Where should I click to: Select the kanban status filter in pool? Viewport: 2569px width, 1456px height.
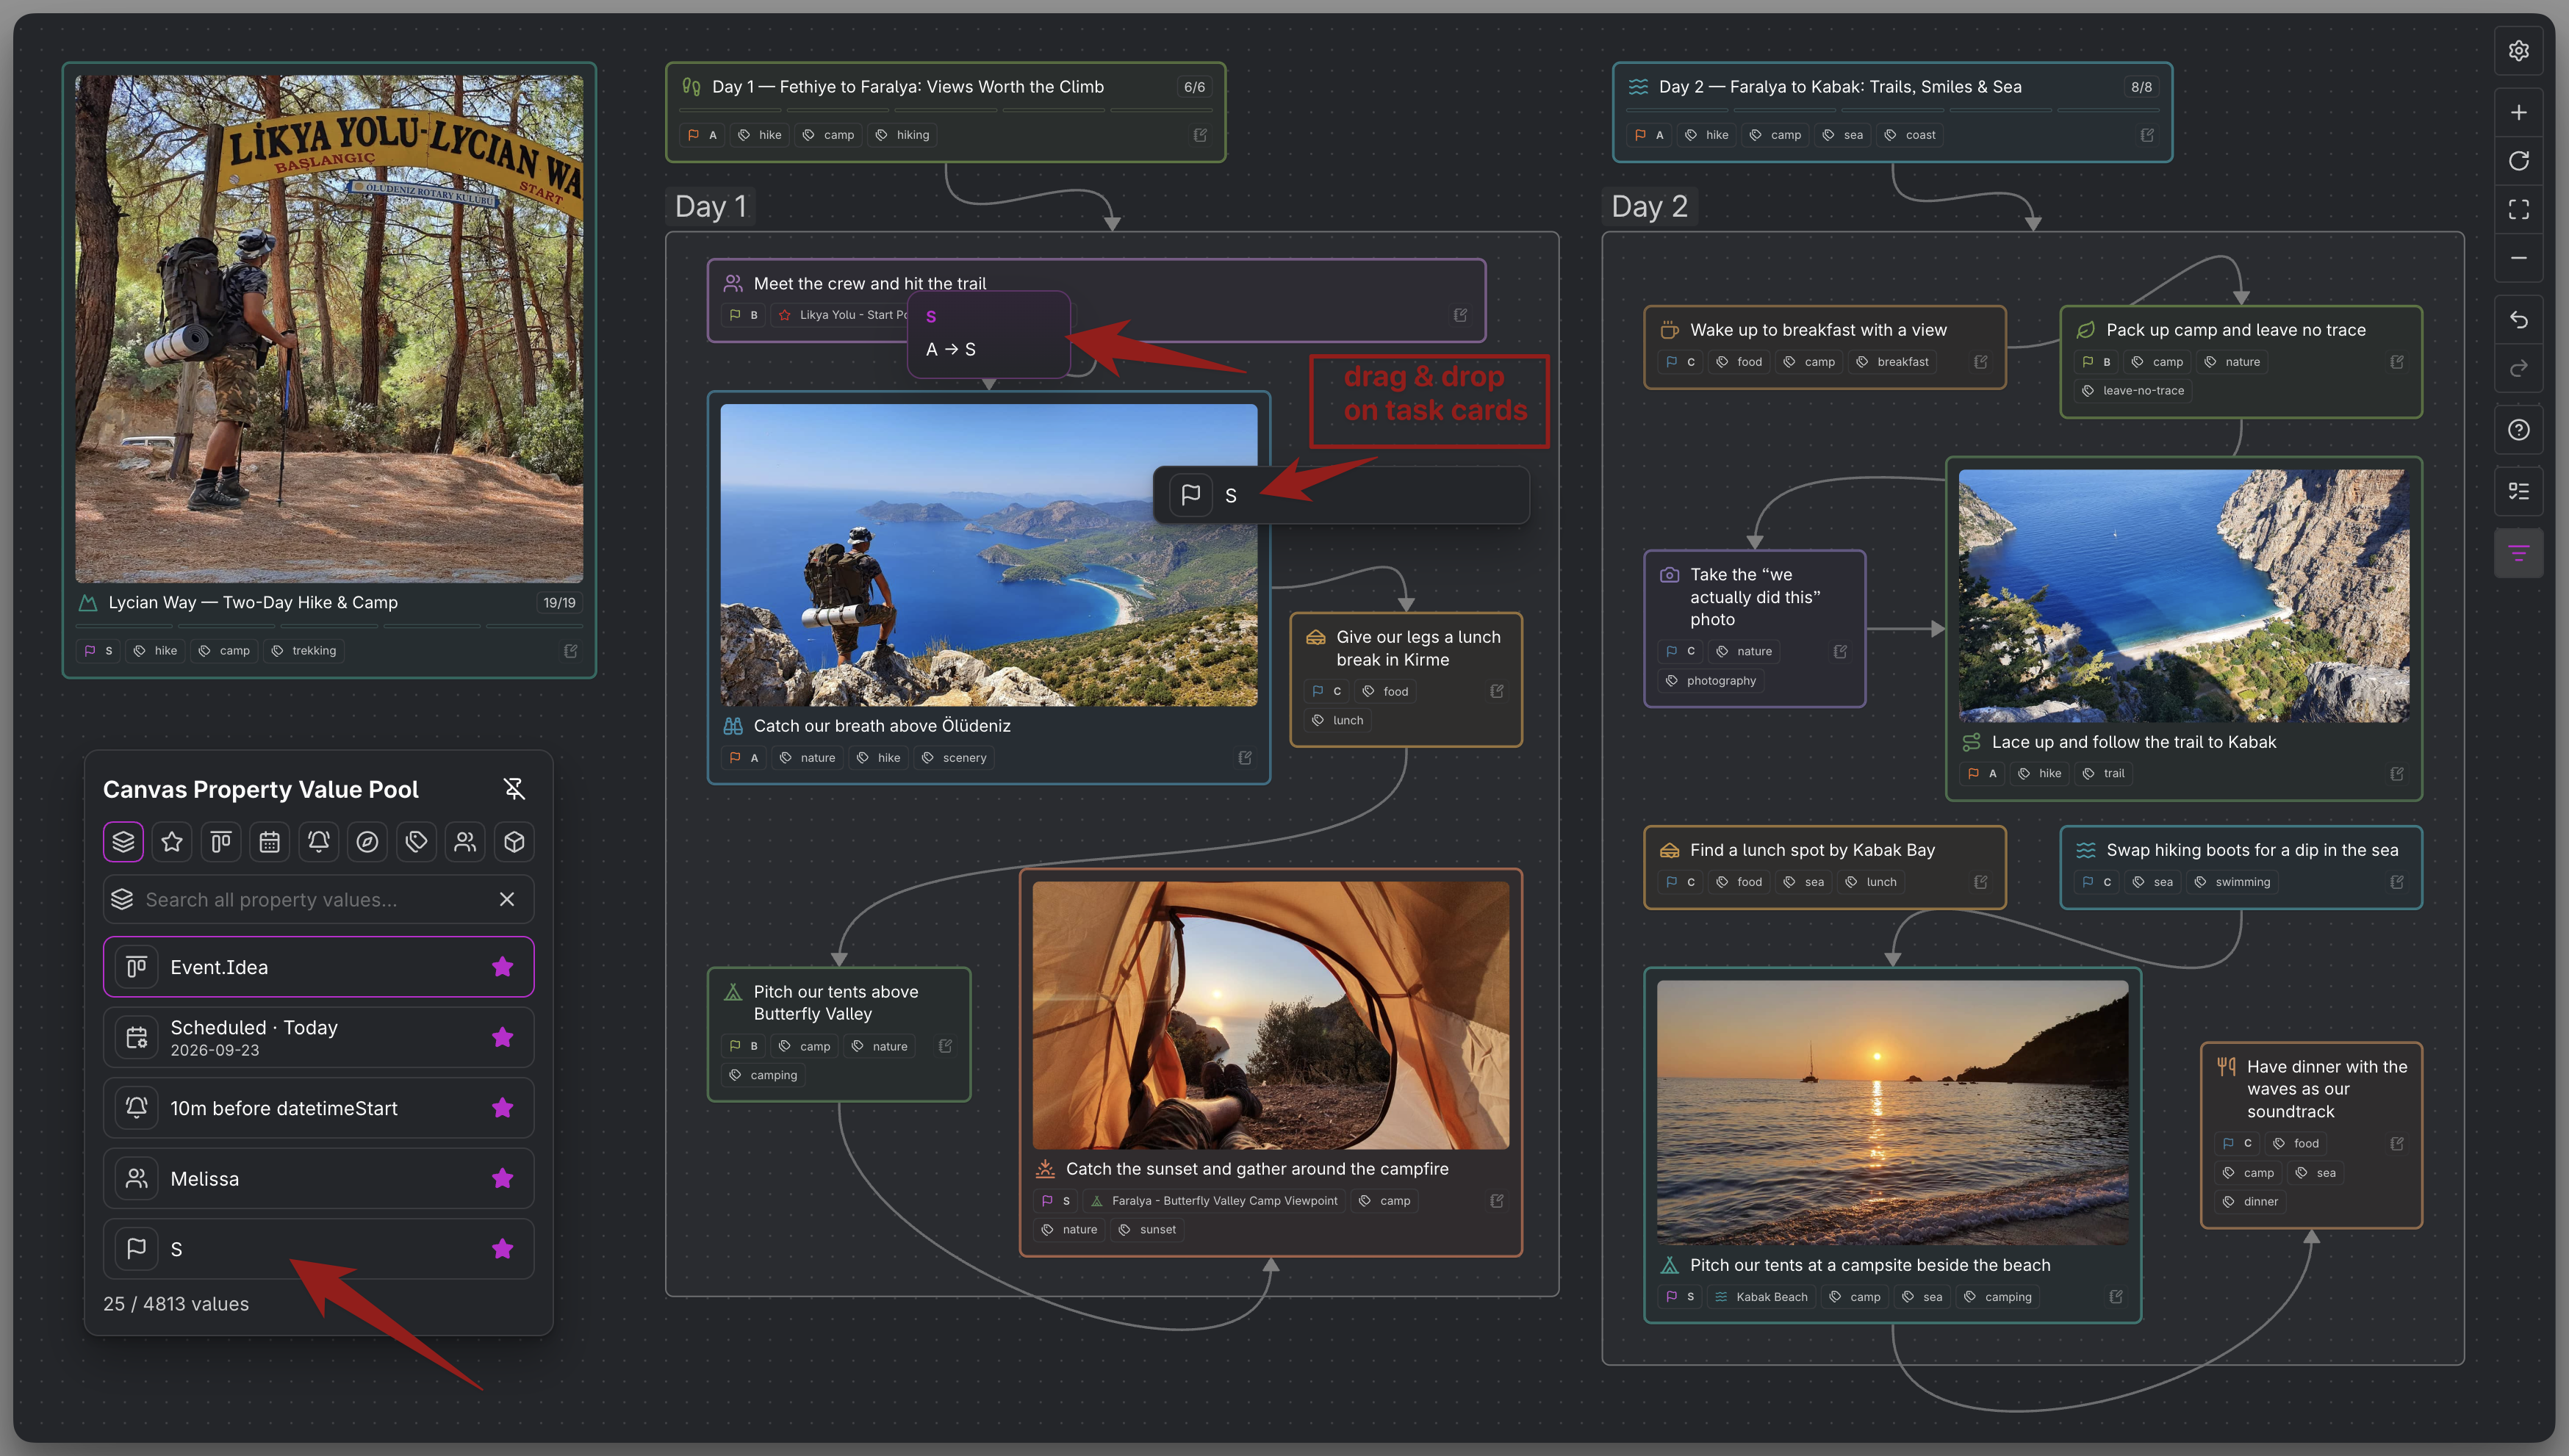click(x=221, y=842)
